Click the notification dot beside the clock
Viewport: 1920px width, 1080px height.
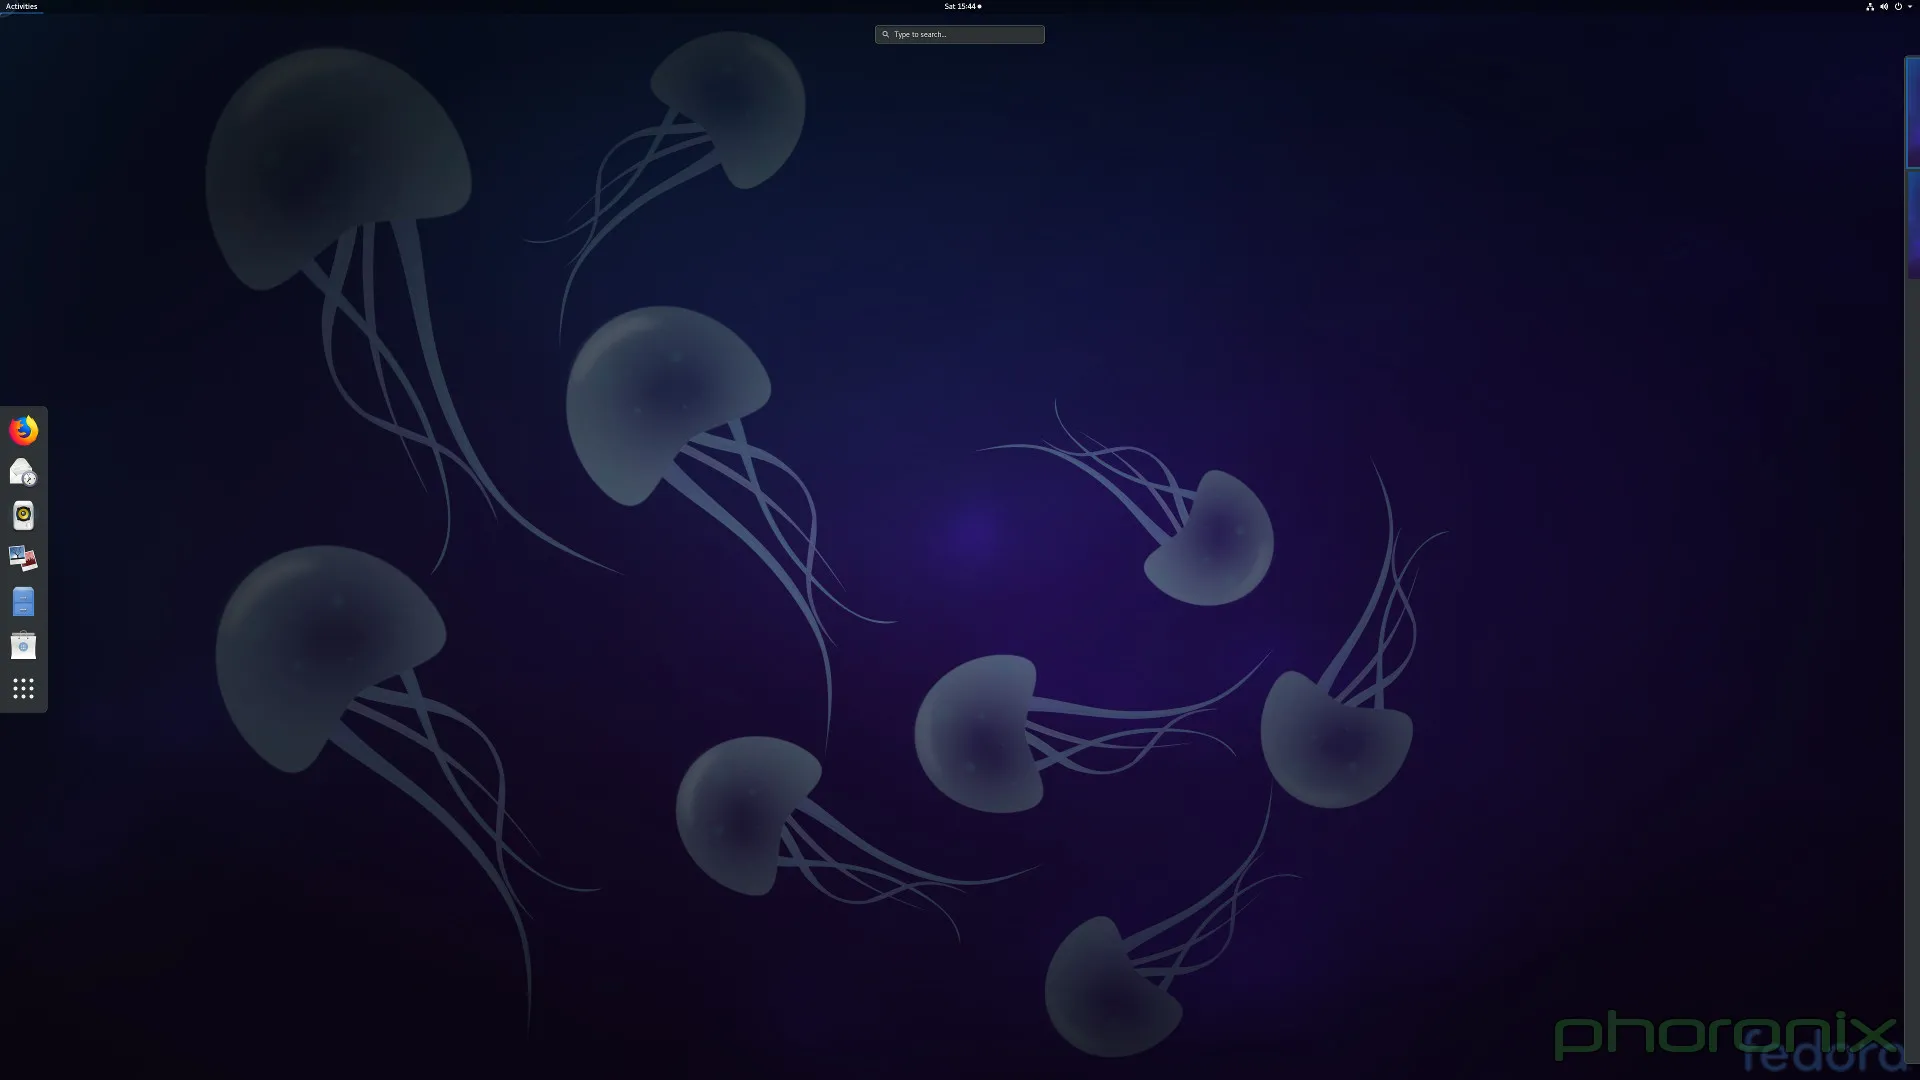[x=979, y=6]
